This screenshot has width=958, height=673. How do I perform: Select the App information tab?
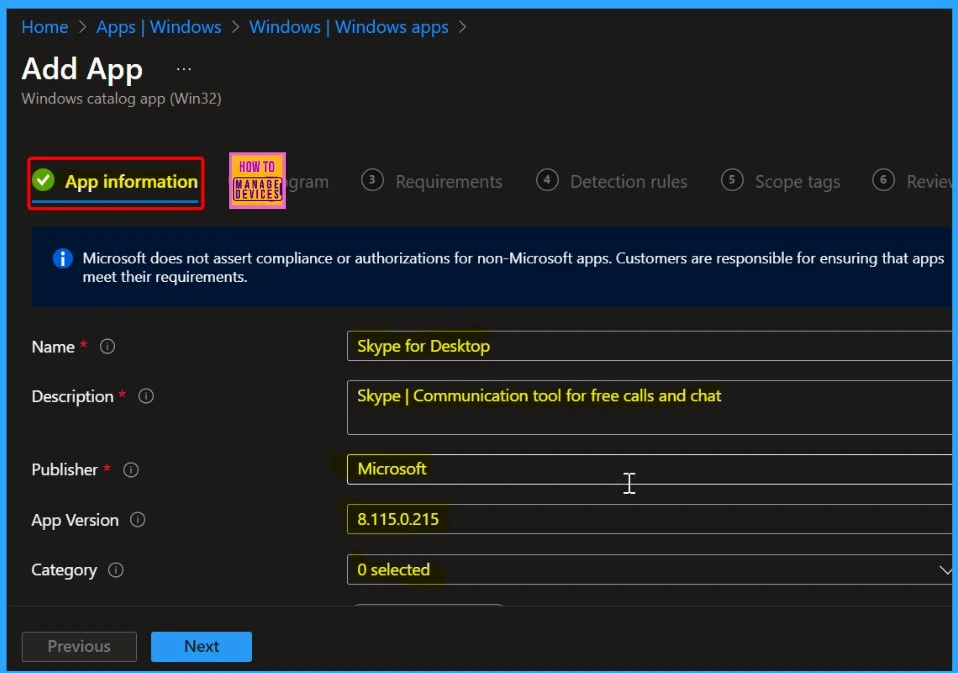pos(115,182)
